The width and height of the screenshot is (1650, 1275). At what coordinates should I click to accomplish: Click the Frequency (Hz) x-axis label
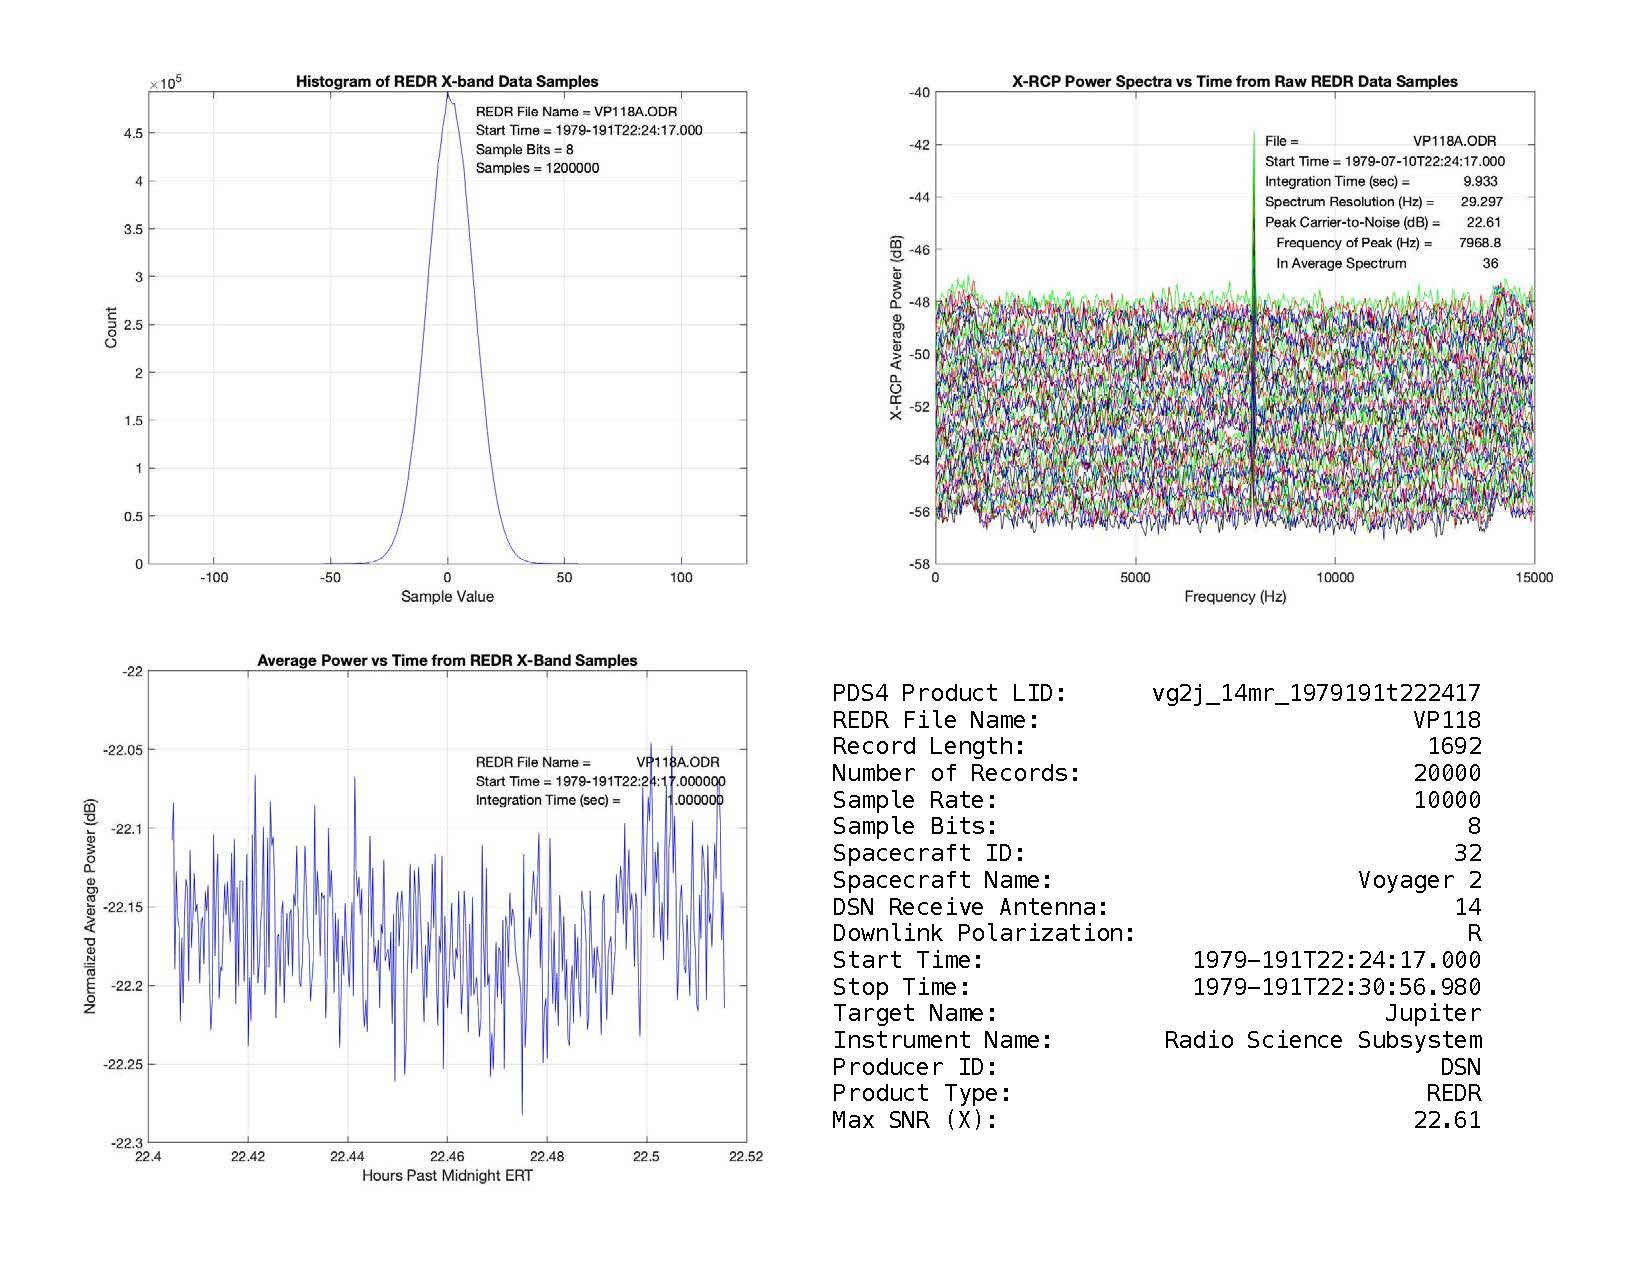point(1235,597)
